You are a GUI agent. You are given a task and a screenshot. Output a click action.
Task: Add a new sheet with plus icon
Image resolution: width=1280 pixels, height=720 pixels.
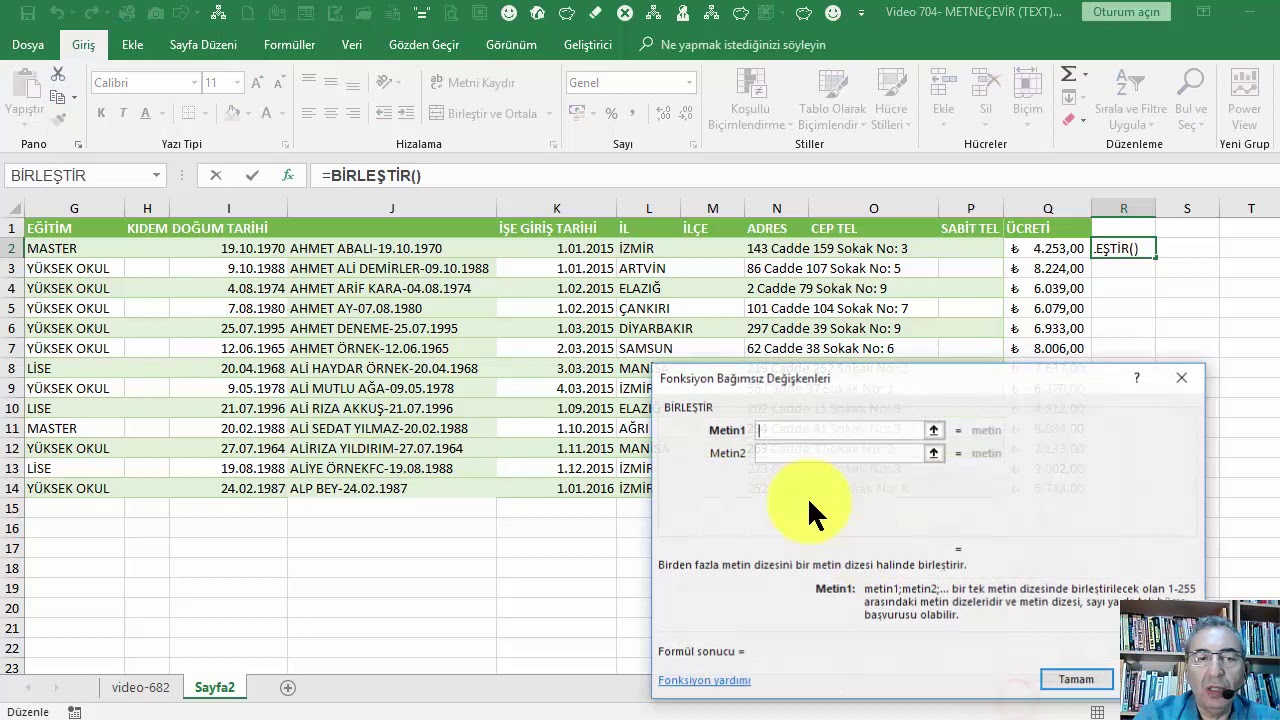pyautogui.click(x=288, y=687)
